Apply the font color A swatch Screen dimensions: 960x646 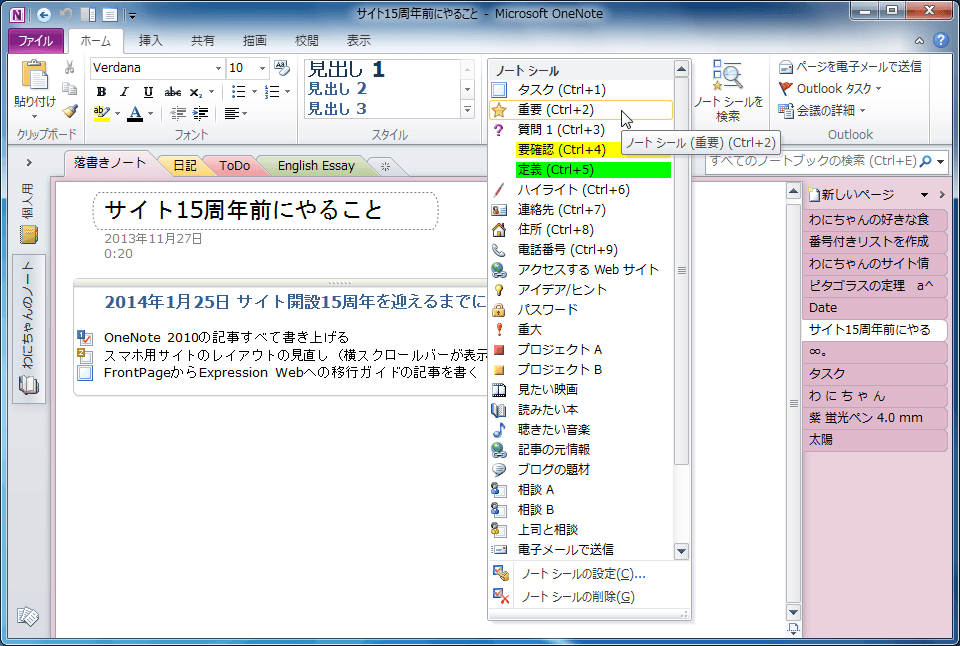(x=135, y=113)
